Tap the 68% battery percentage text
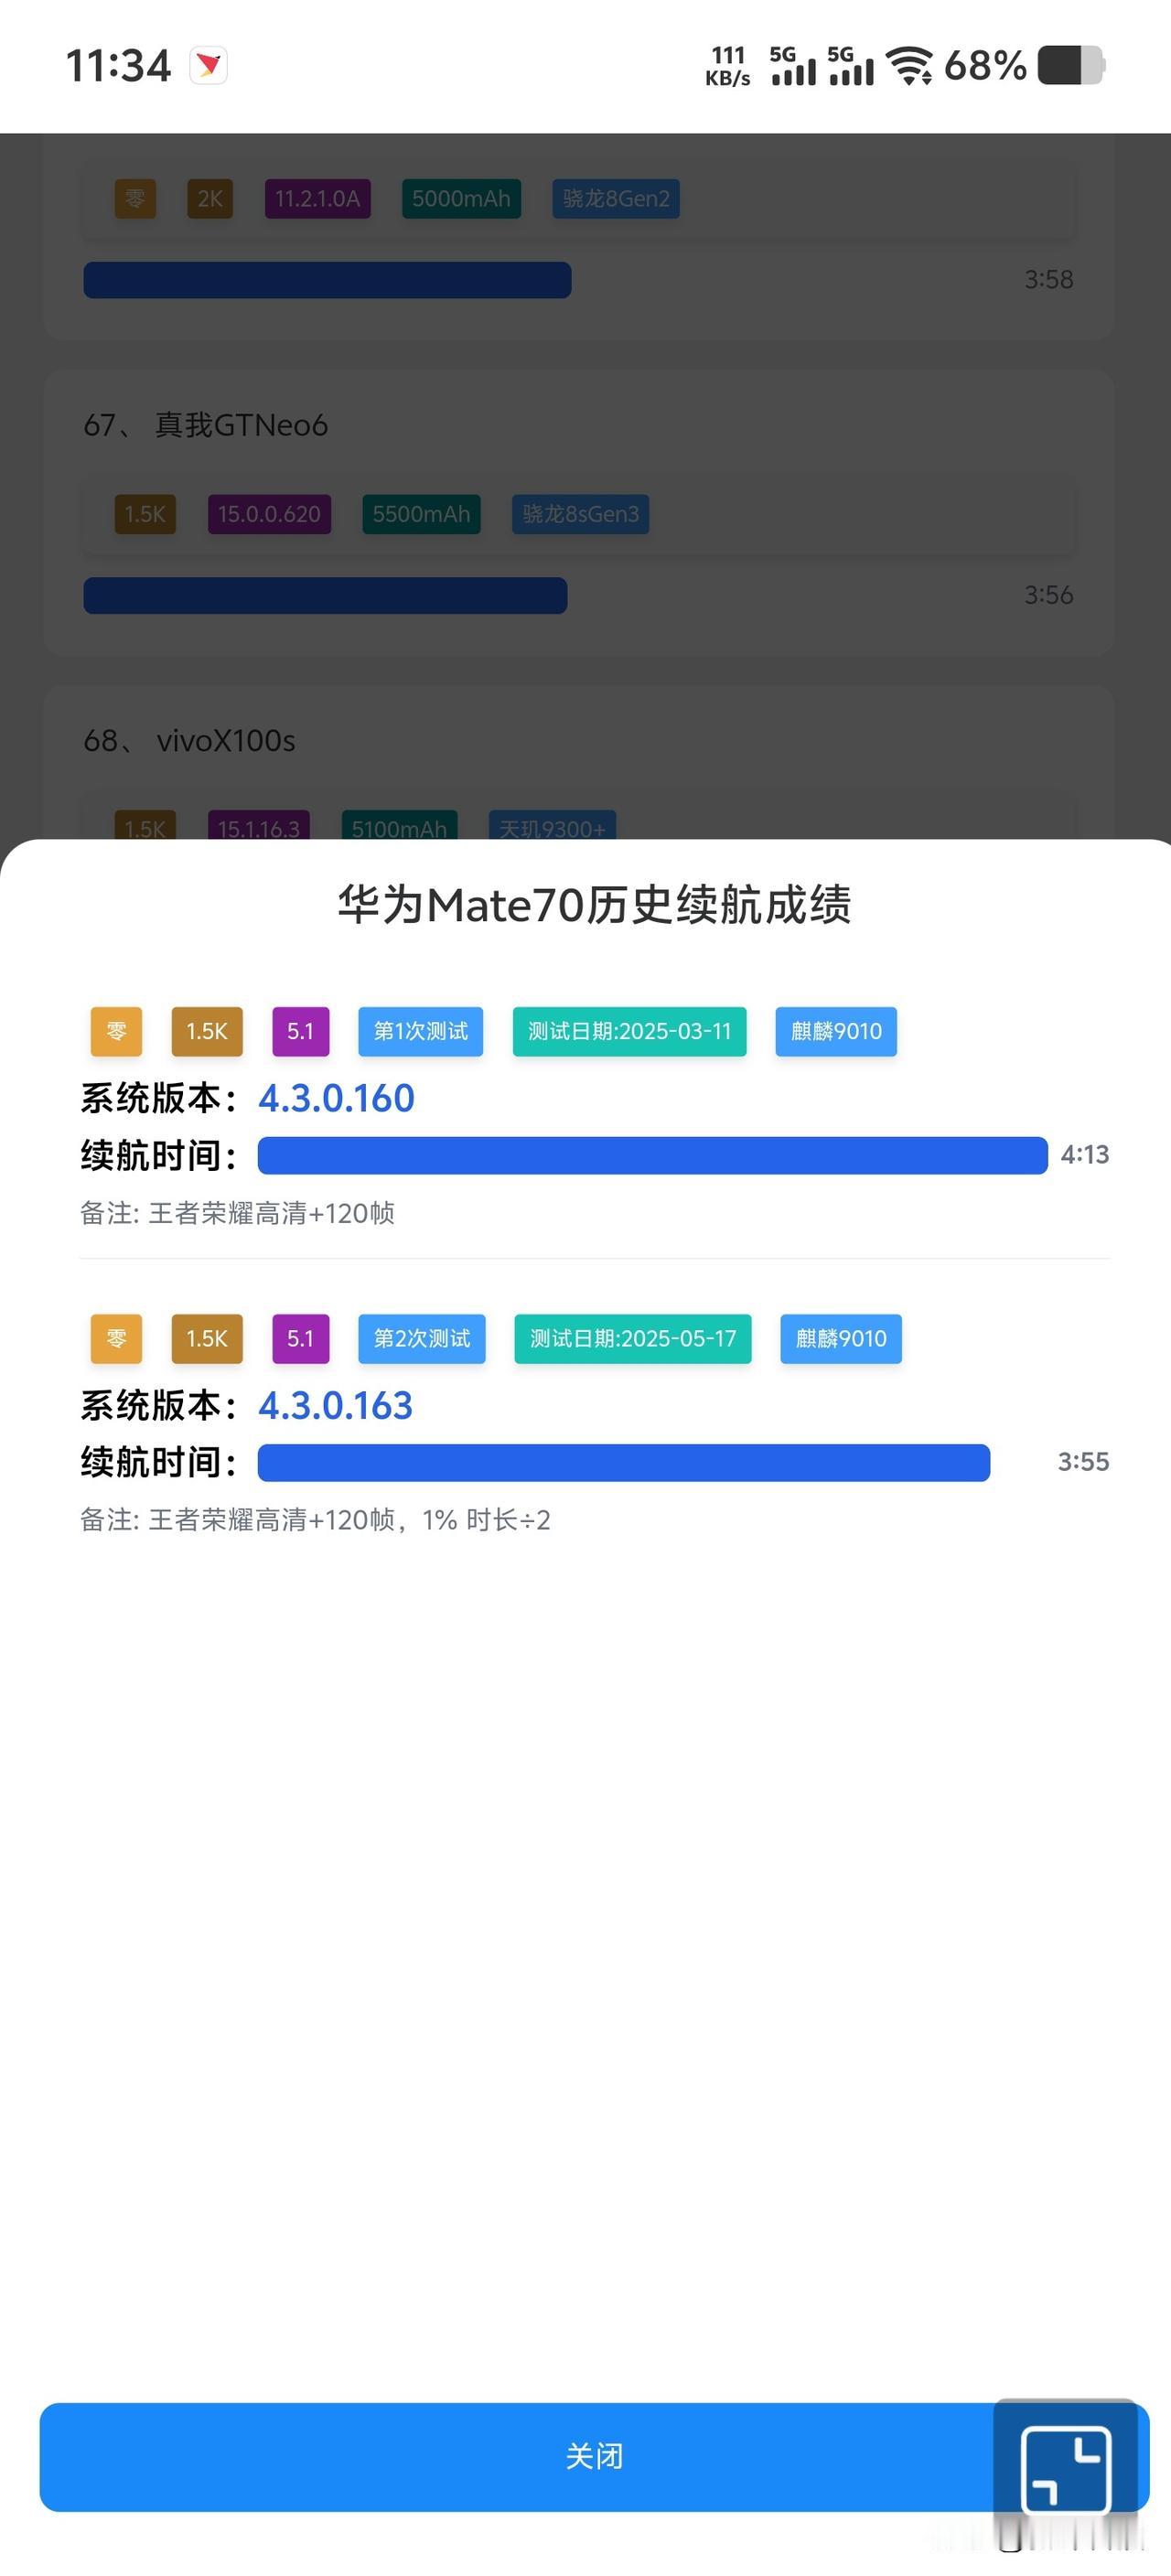Image resolution: width=1171 pixels, height=2576 pixels. pyautogui.click(x=985, y=66)
